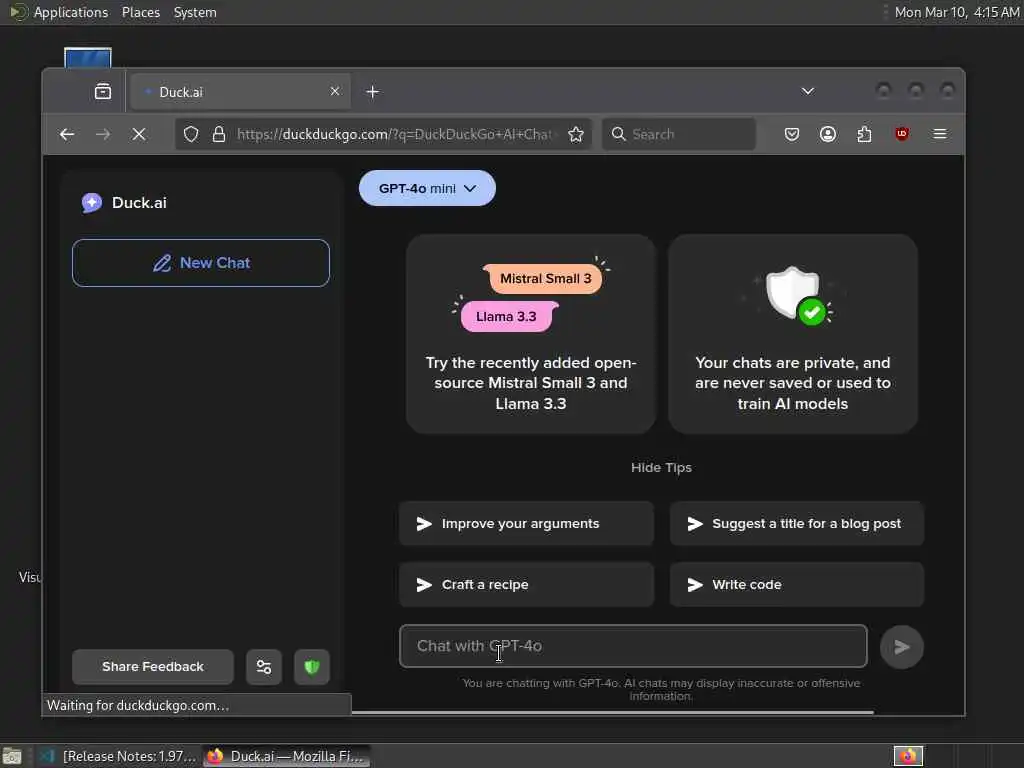1024x768 pixels.
Task: Choose Craft a recipe prompt
Action: (526, 584)
